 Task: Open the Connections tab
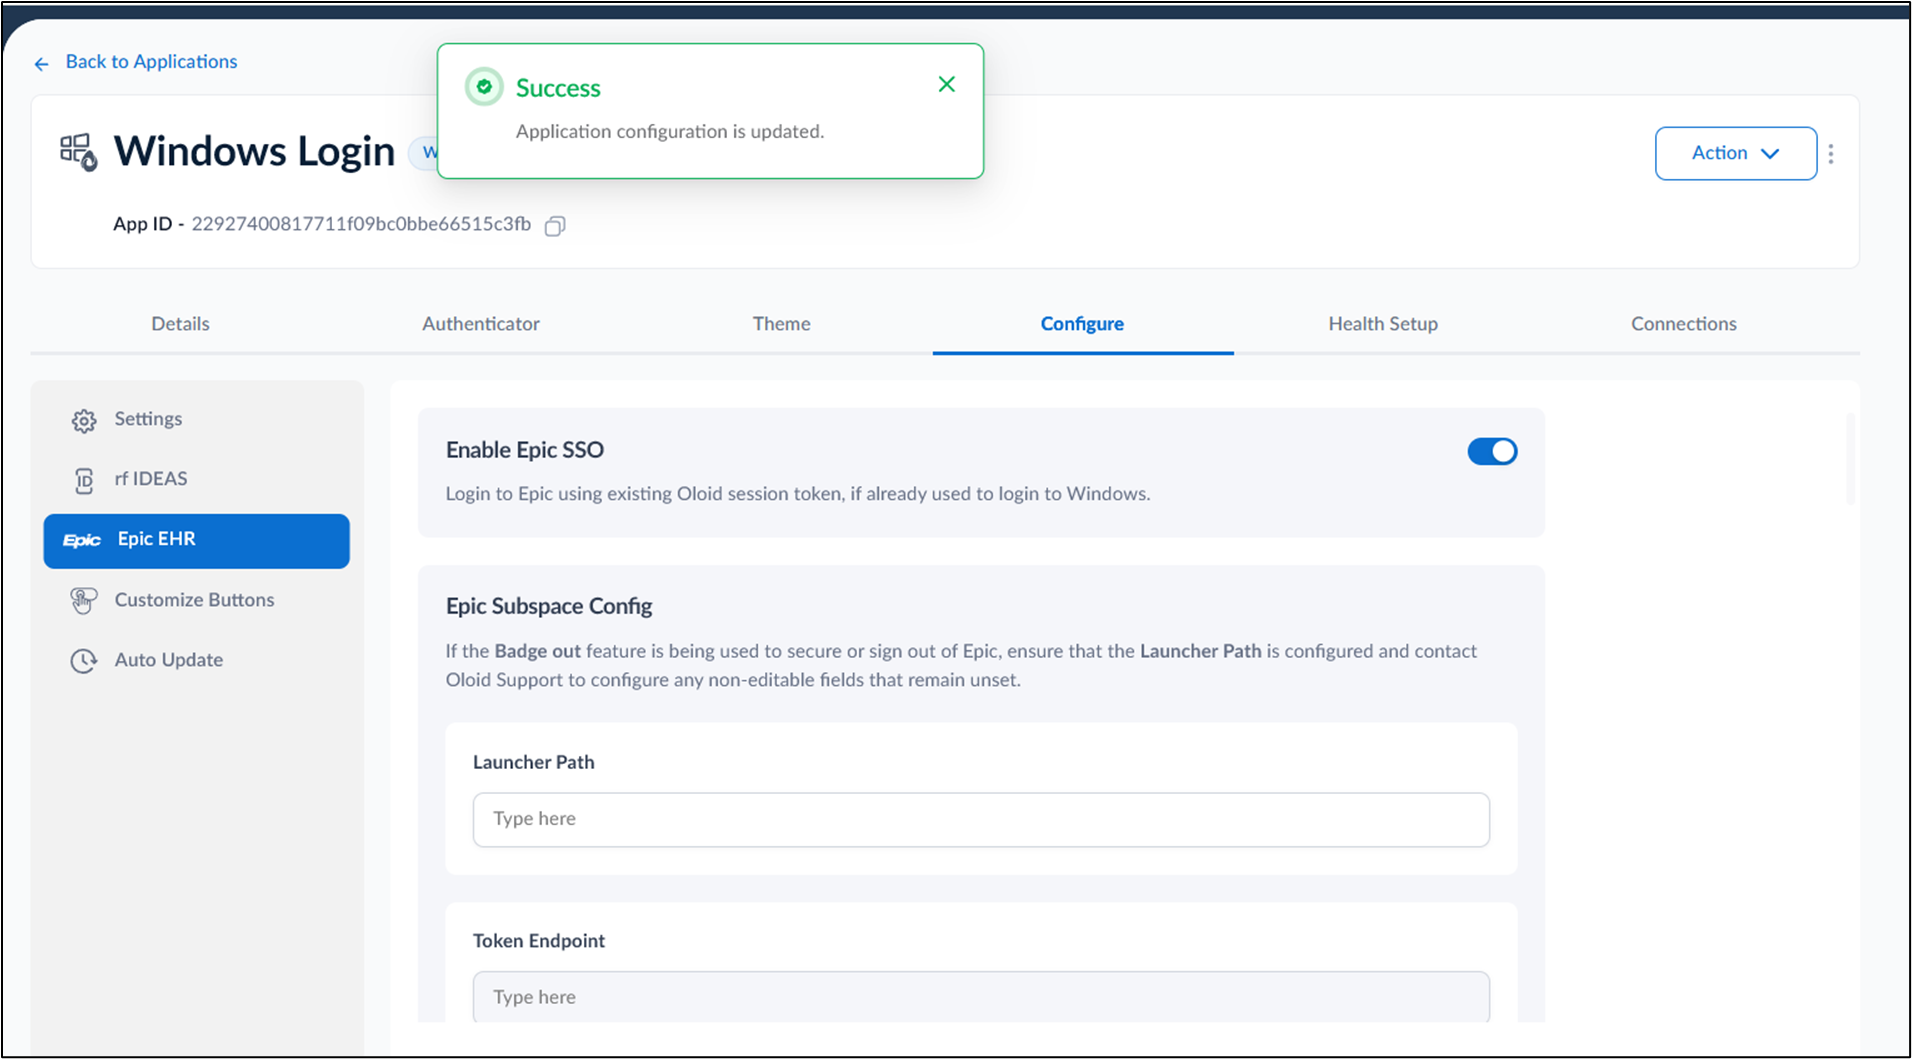coord(1684,324)
